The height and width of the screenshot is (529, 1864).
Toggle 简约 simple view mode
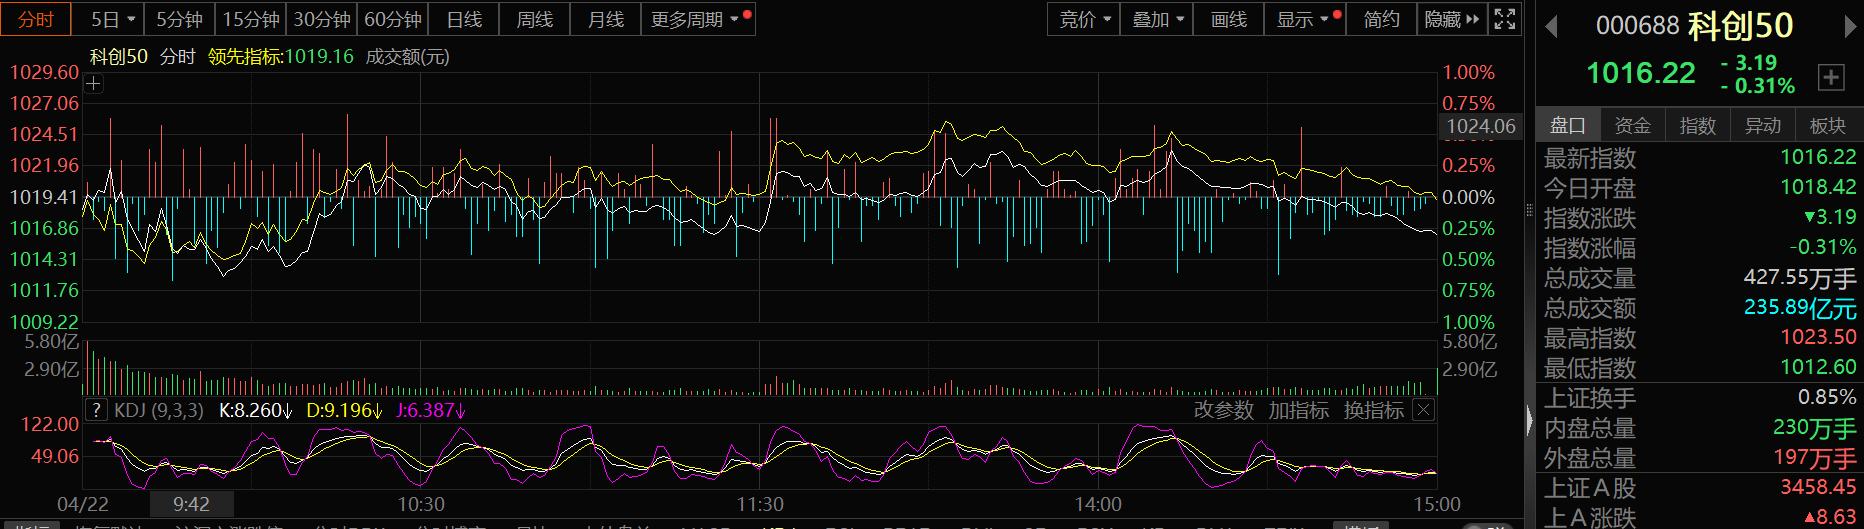point(1381,19)
